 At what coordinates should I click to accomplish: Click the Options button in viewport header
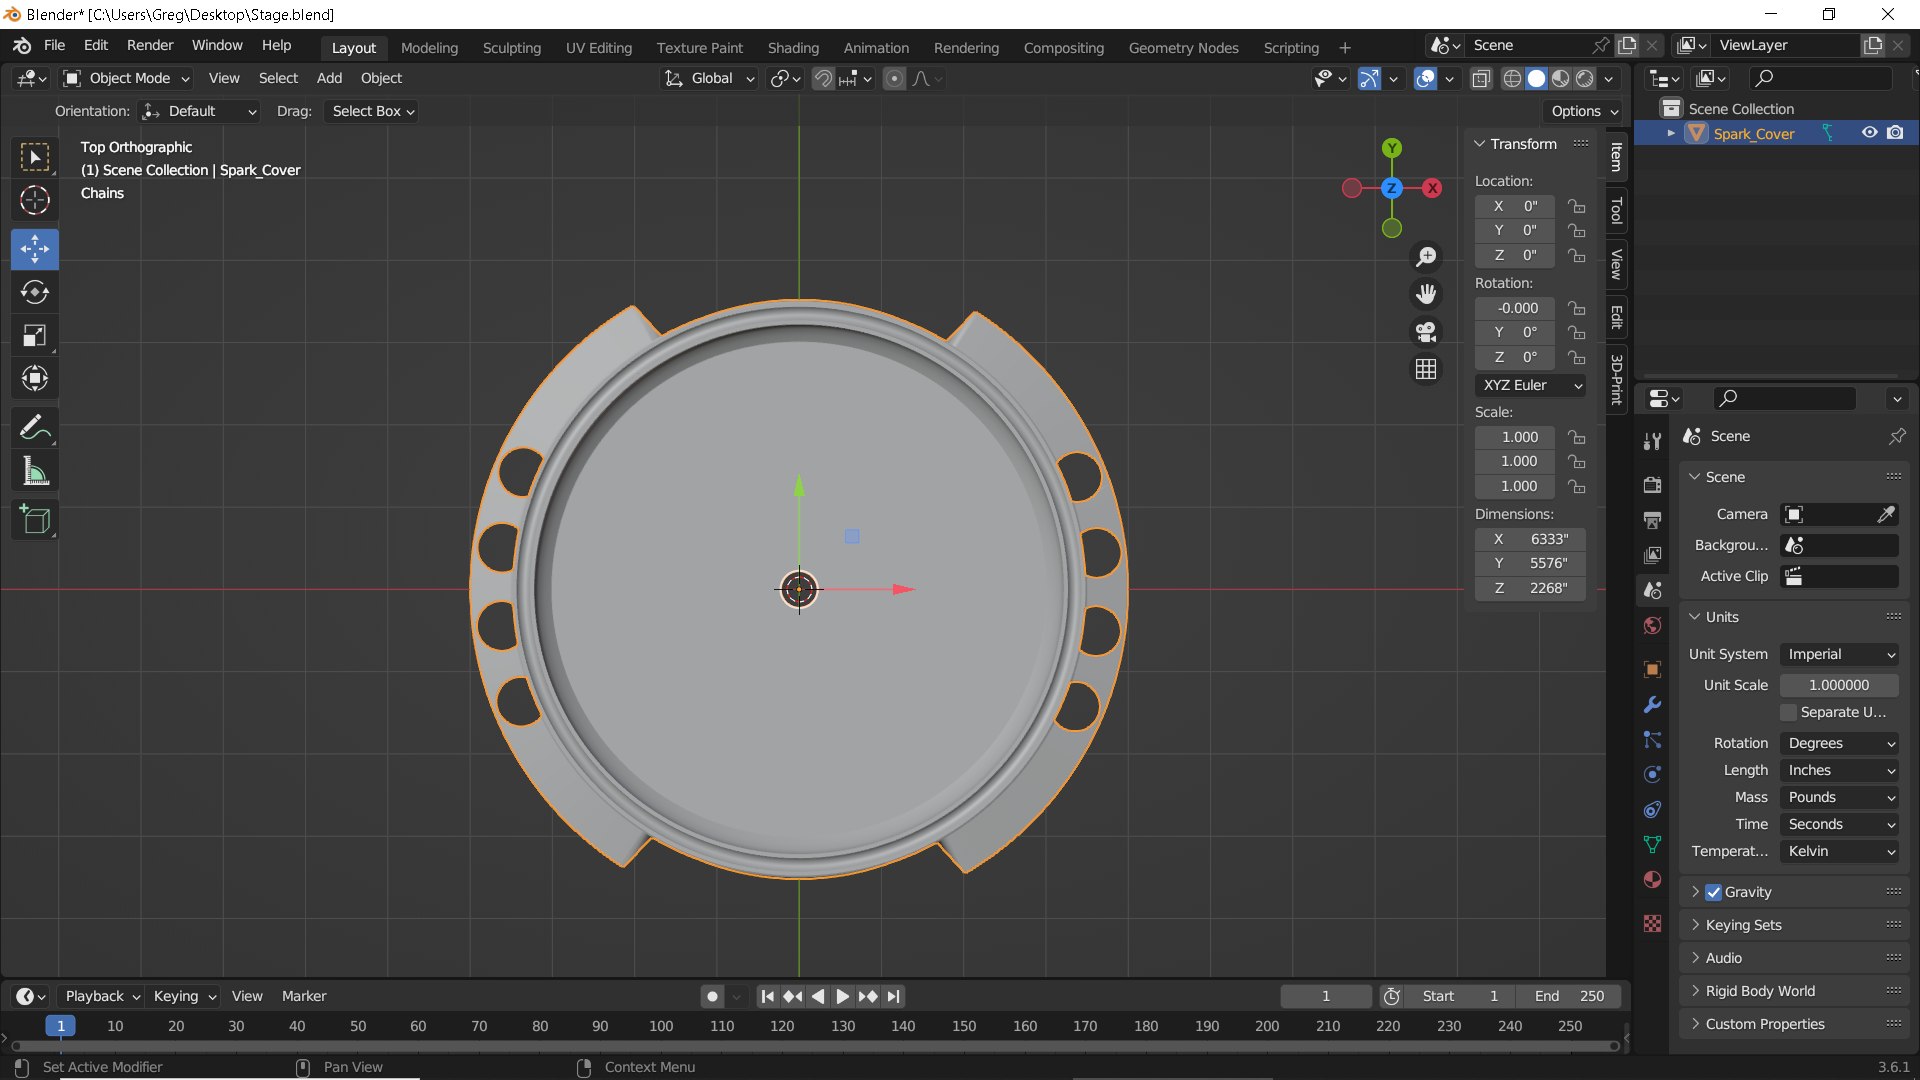1585,111
